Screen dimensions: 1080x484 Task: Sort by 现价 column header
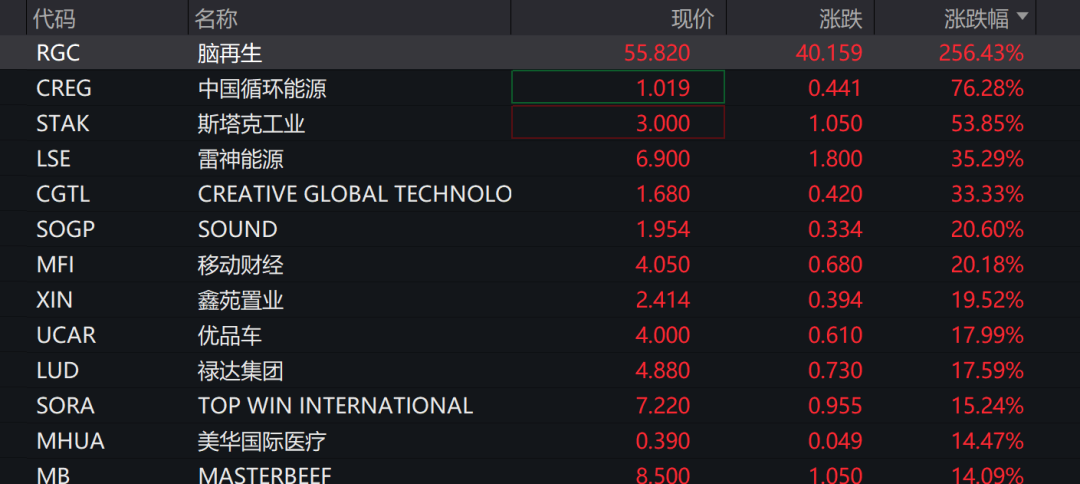click(x=693, y=18)
